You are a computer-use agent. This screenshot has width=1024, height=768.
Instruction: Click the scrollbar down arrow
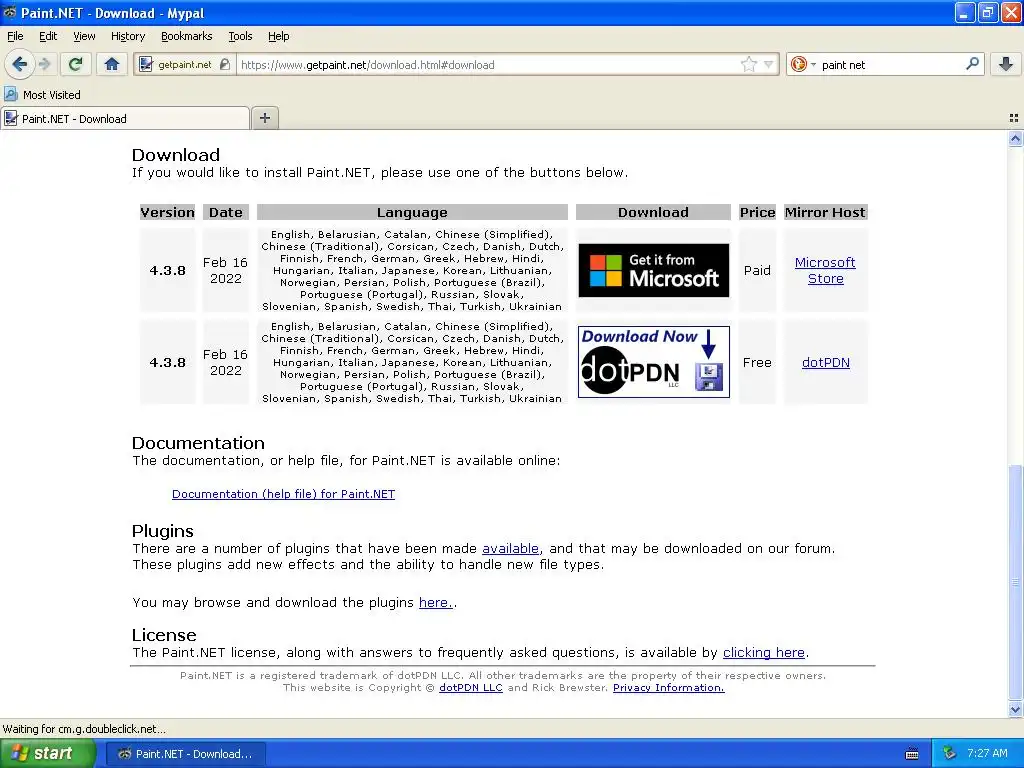(1015, 709)
